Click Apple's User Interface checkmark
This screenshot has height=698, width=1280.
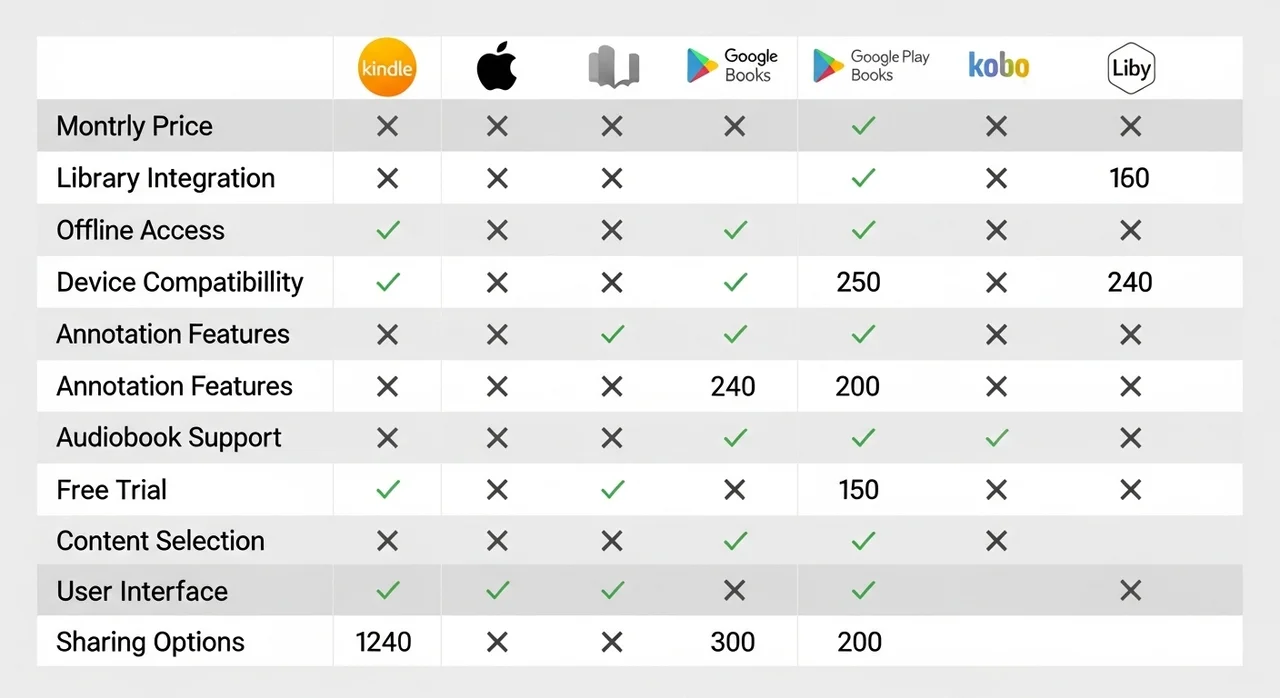[497, 591]
